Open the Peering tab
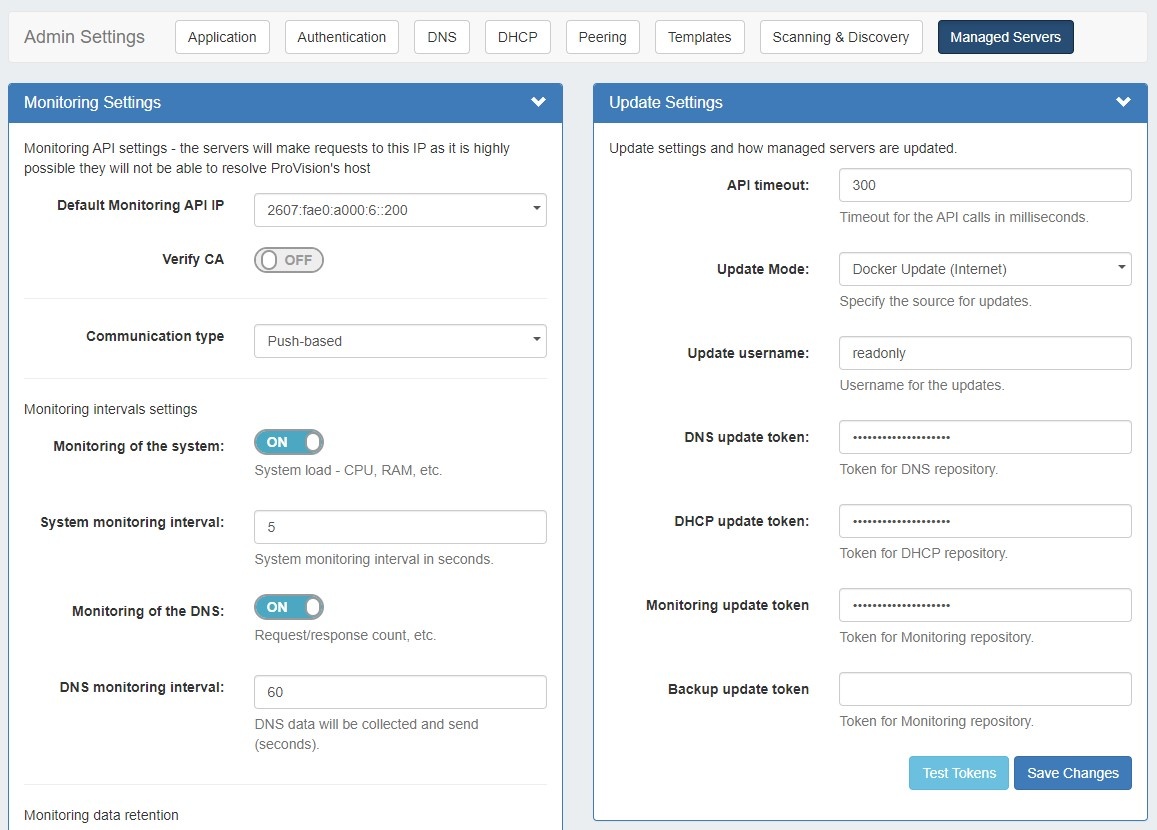This screenshot has height=830, width=1157. click(x=602, y=37)
